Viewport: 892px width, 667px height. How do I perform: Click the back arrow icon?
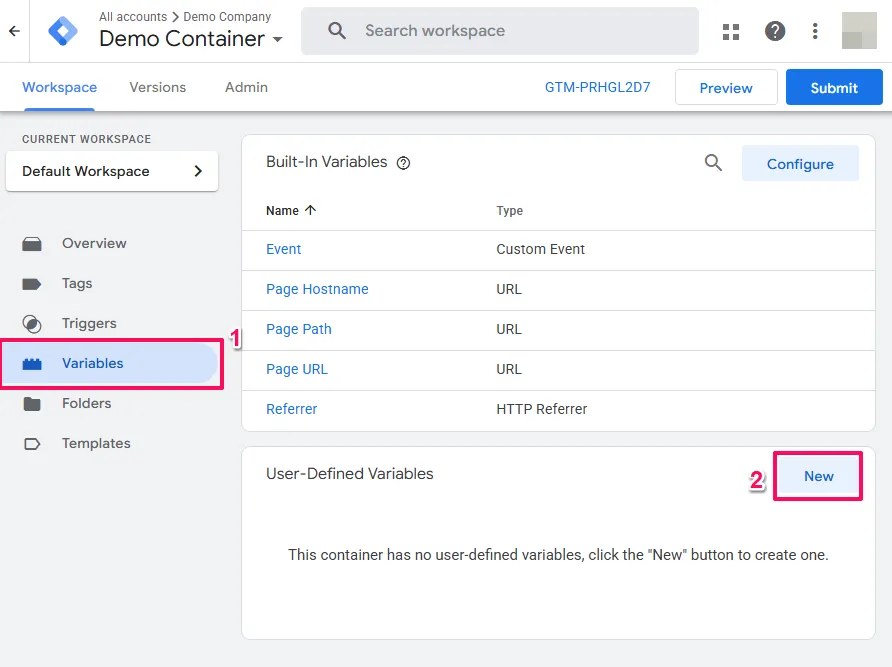coord(14,31)
